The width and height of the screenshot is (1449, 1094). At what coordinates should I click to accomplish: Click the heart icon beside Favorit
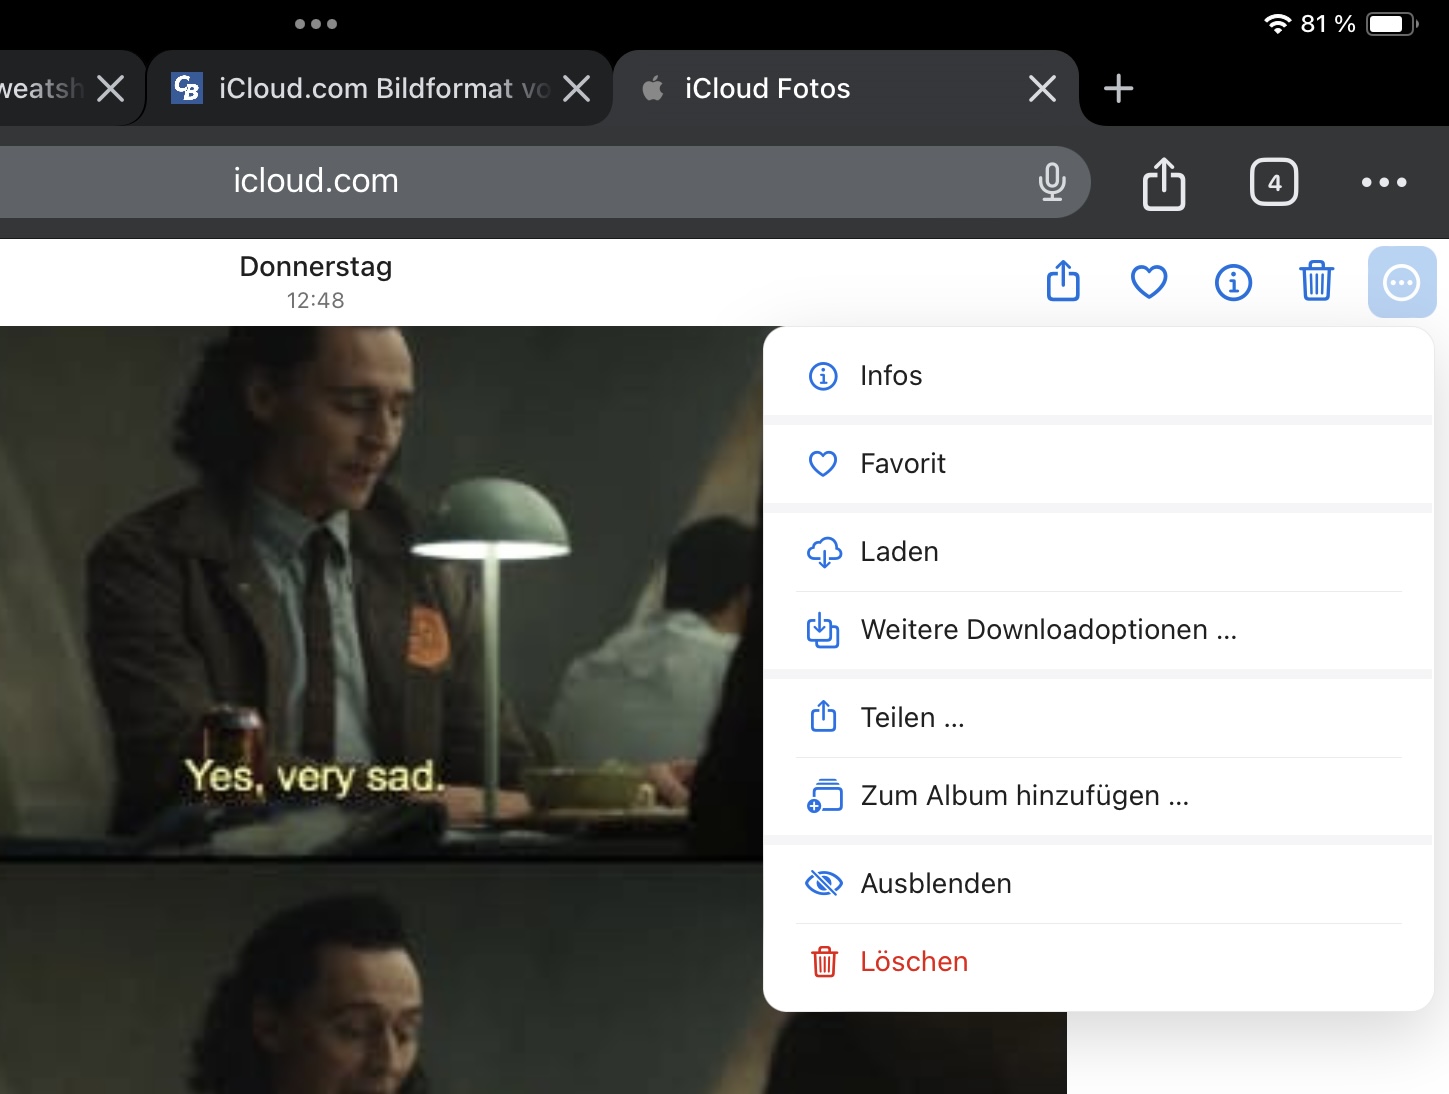point(823,464)
